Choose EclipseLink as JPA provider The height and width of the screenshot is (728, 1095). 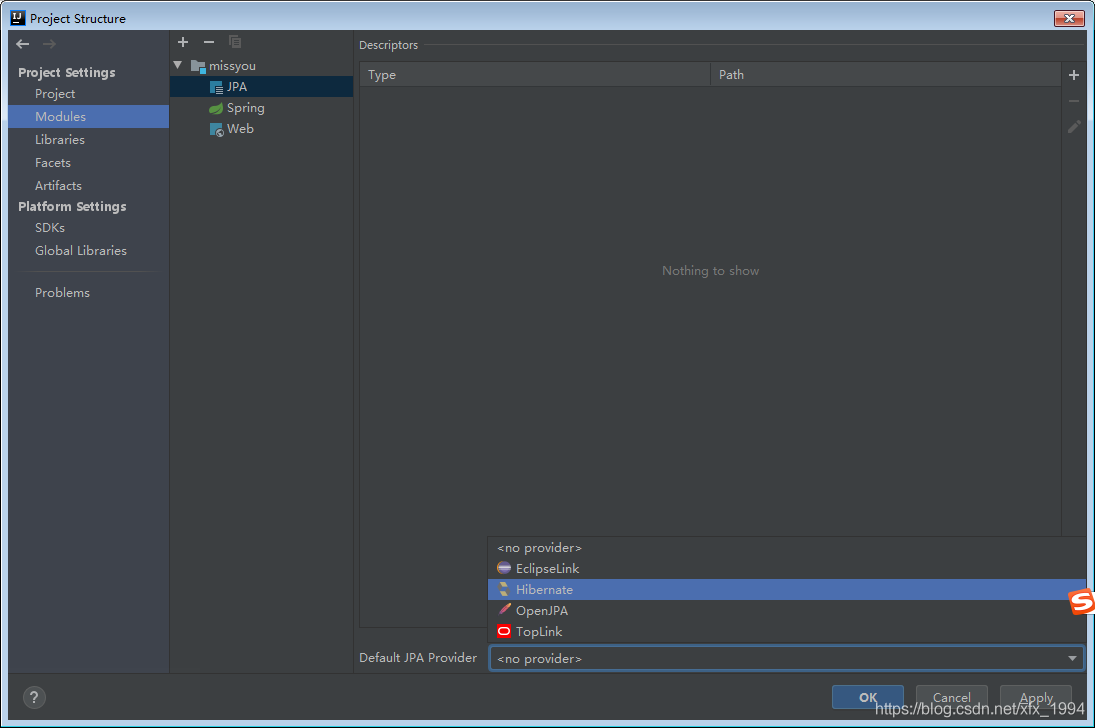[787, 569]
